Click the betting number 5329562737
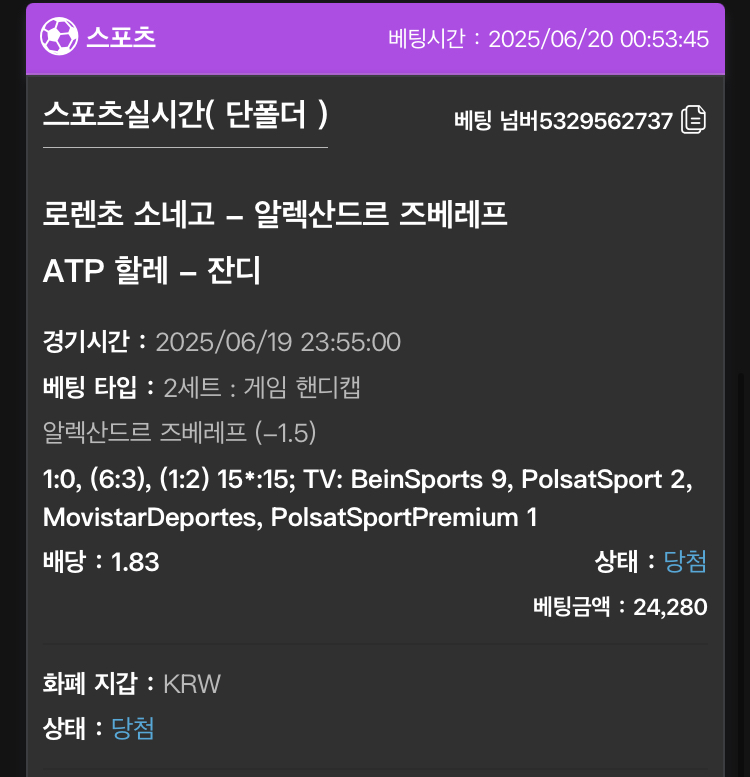The image size is (750, 777). [x=606, y=120]
